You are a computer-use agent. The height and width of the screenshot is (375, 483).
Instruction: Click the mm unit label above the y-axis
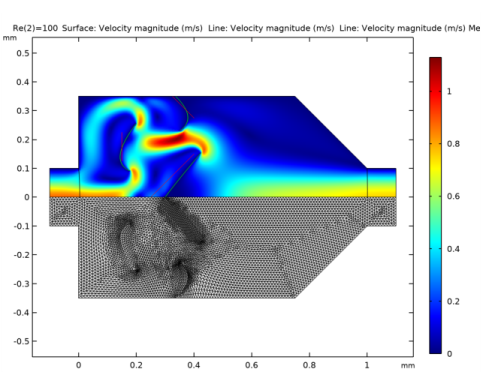(x=10, y=38)
